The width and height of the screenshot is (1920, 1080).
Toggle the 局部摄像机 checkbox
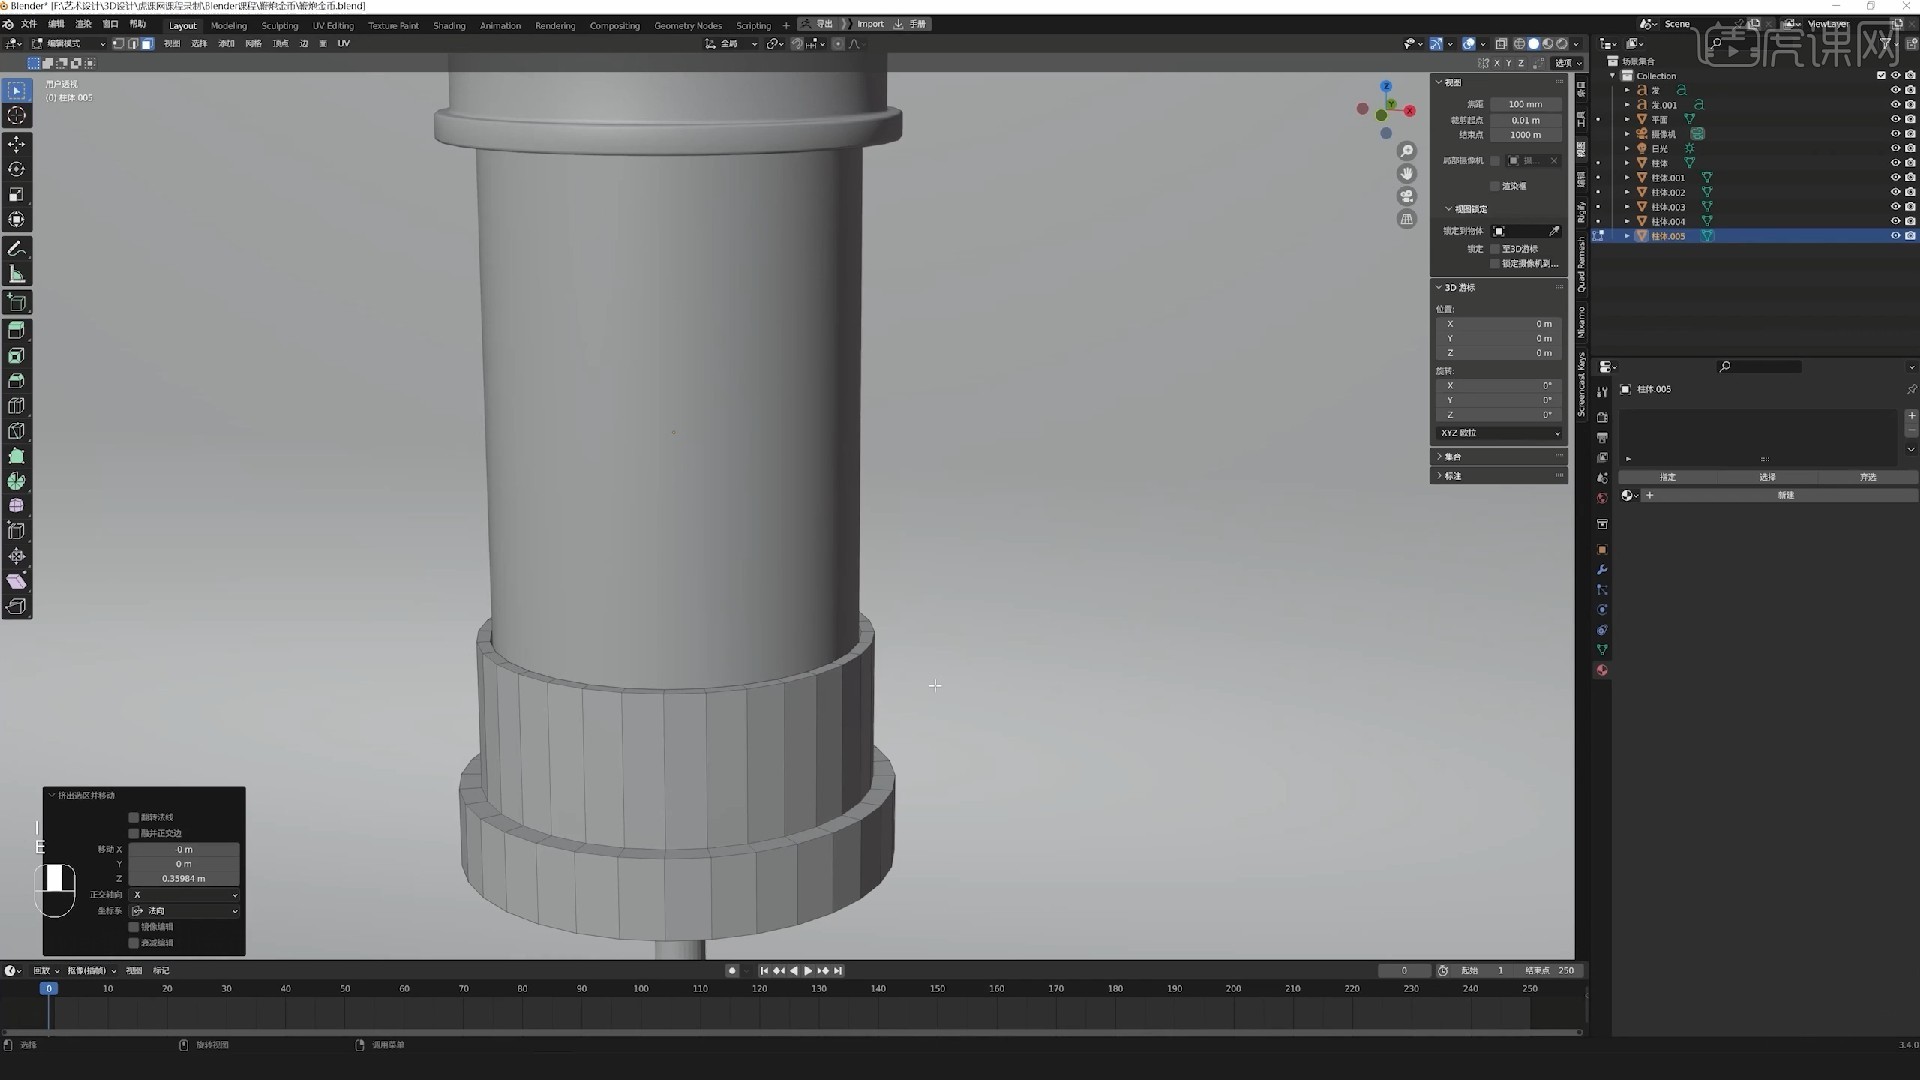(1496, 161)
